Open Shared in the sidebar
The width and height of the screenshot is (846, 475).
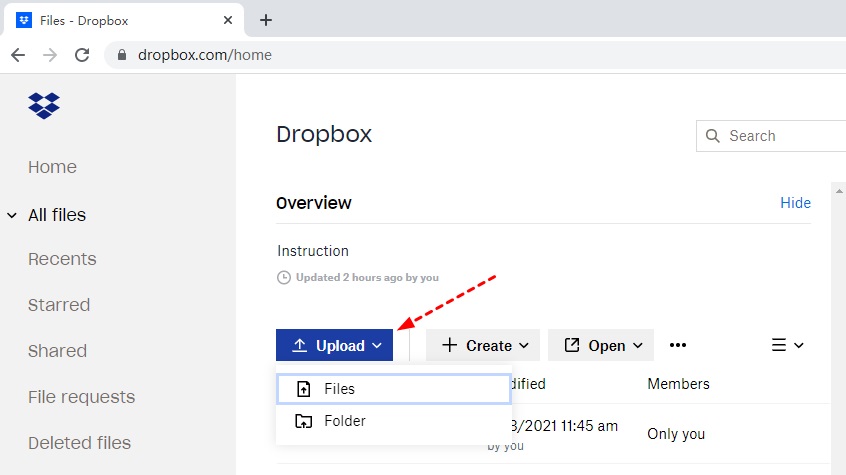[57, 351]
